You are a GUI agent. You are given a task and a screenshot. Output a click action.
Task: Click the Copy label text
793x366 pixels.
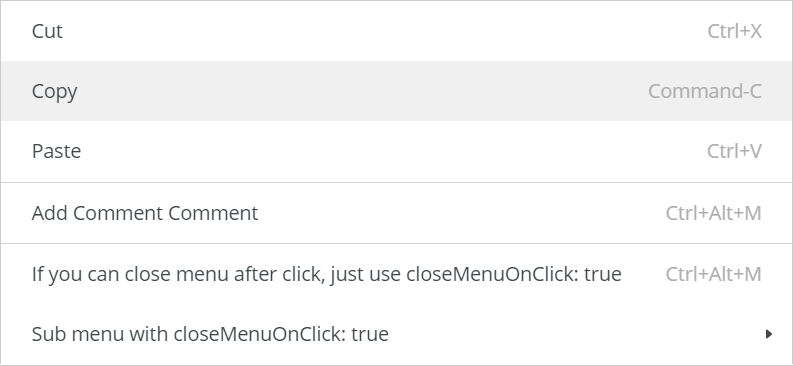click(55, 92)
